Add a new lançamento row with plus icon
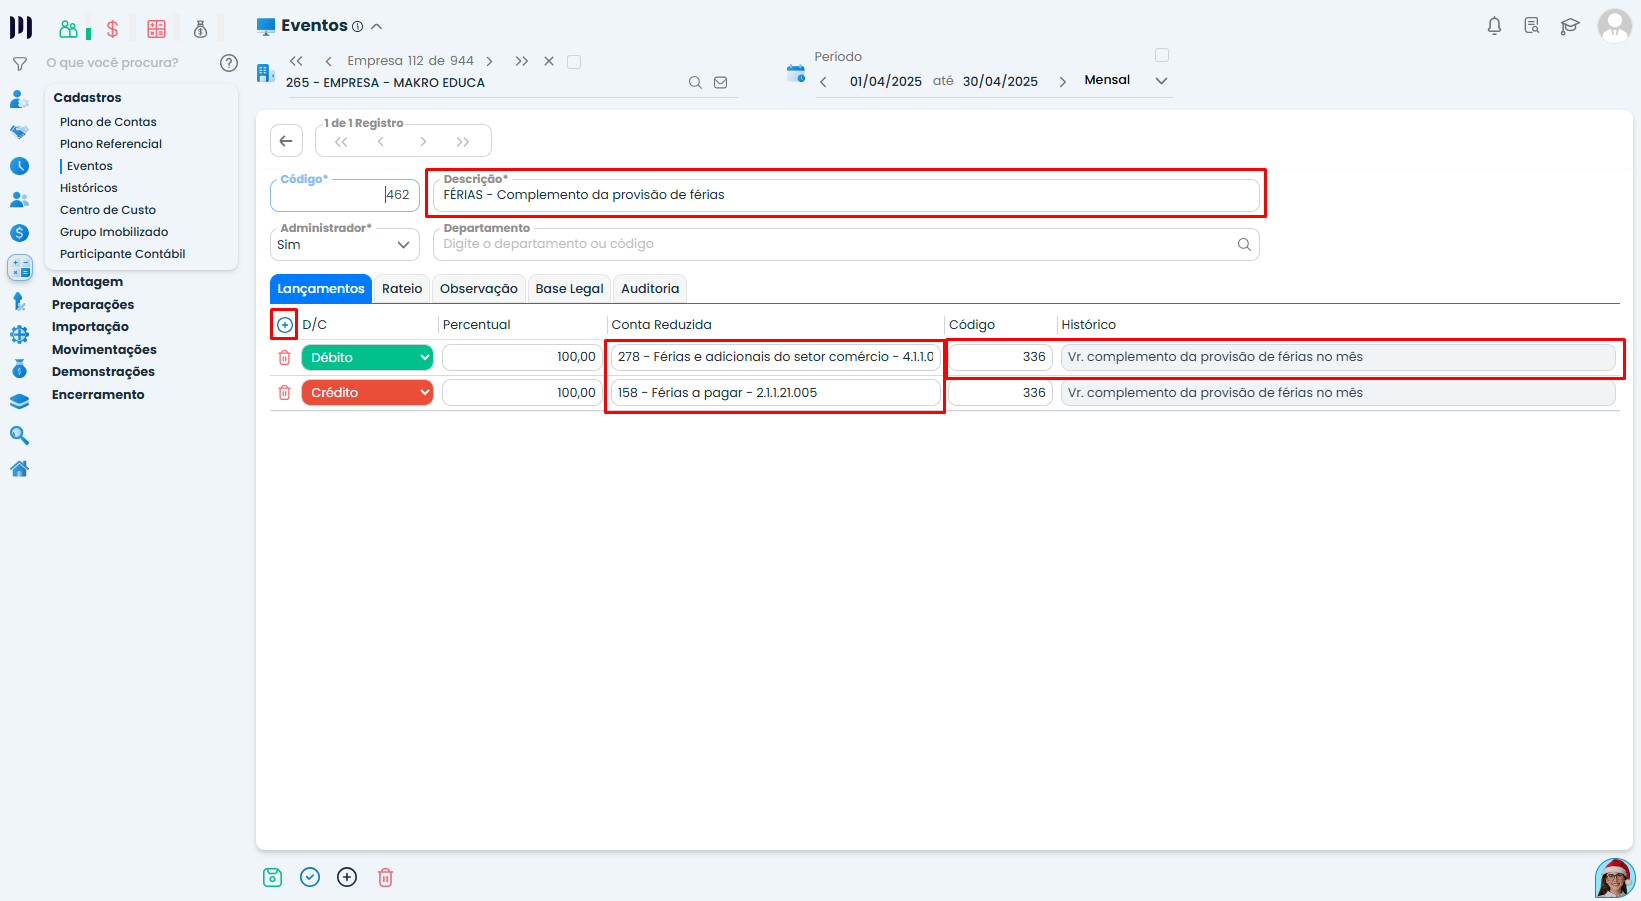This screenshot has width=1641, height=901. (285, 325)
